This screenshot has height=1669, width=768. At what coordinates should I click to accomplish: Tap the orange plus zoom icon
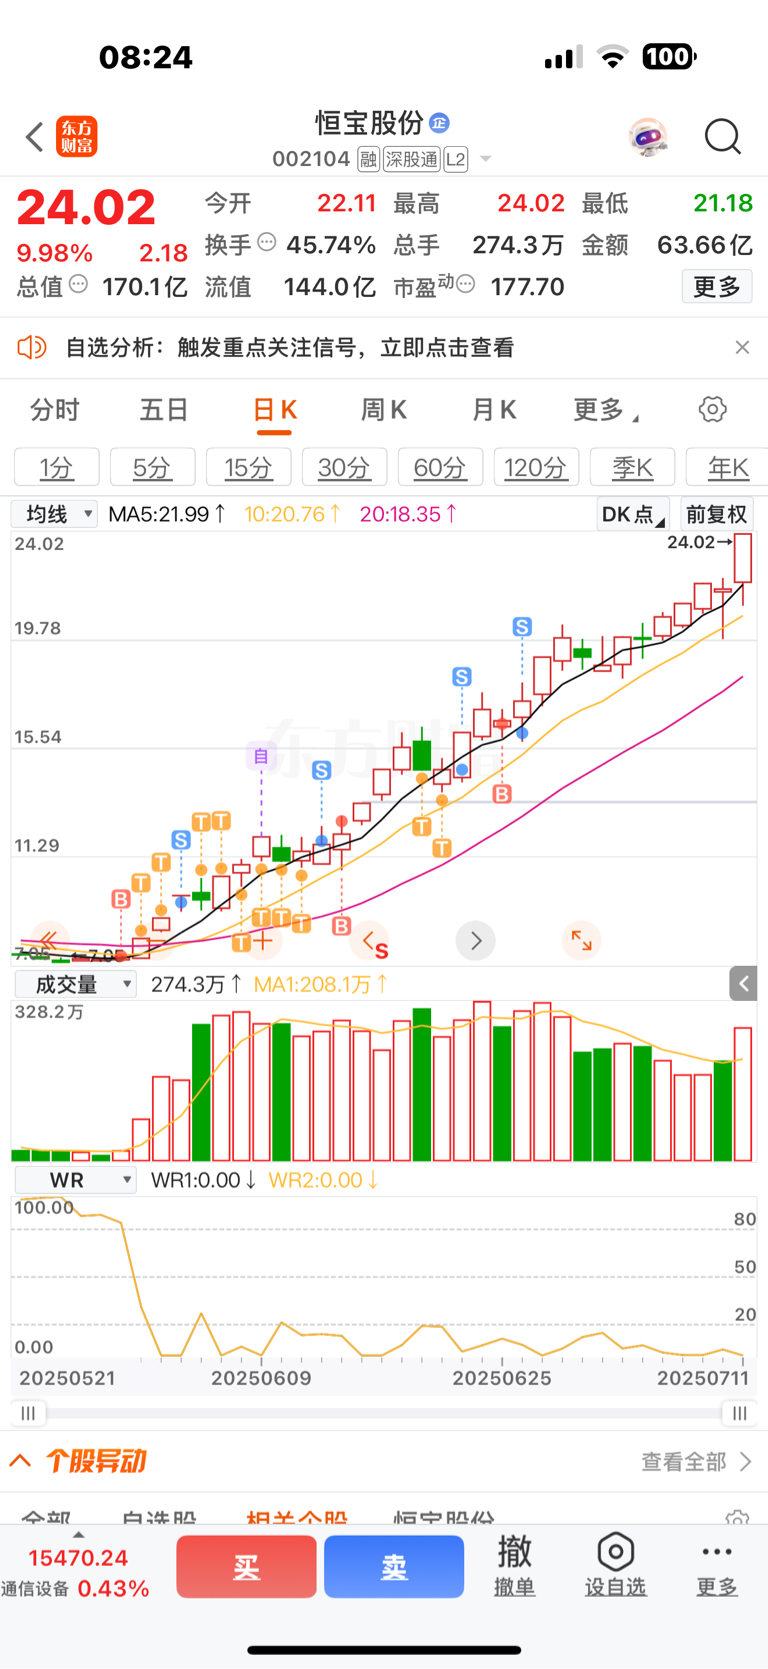coord(263,940)
